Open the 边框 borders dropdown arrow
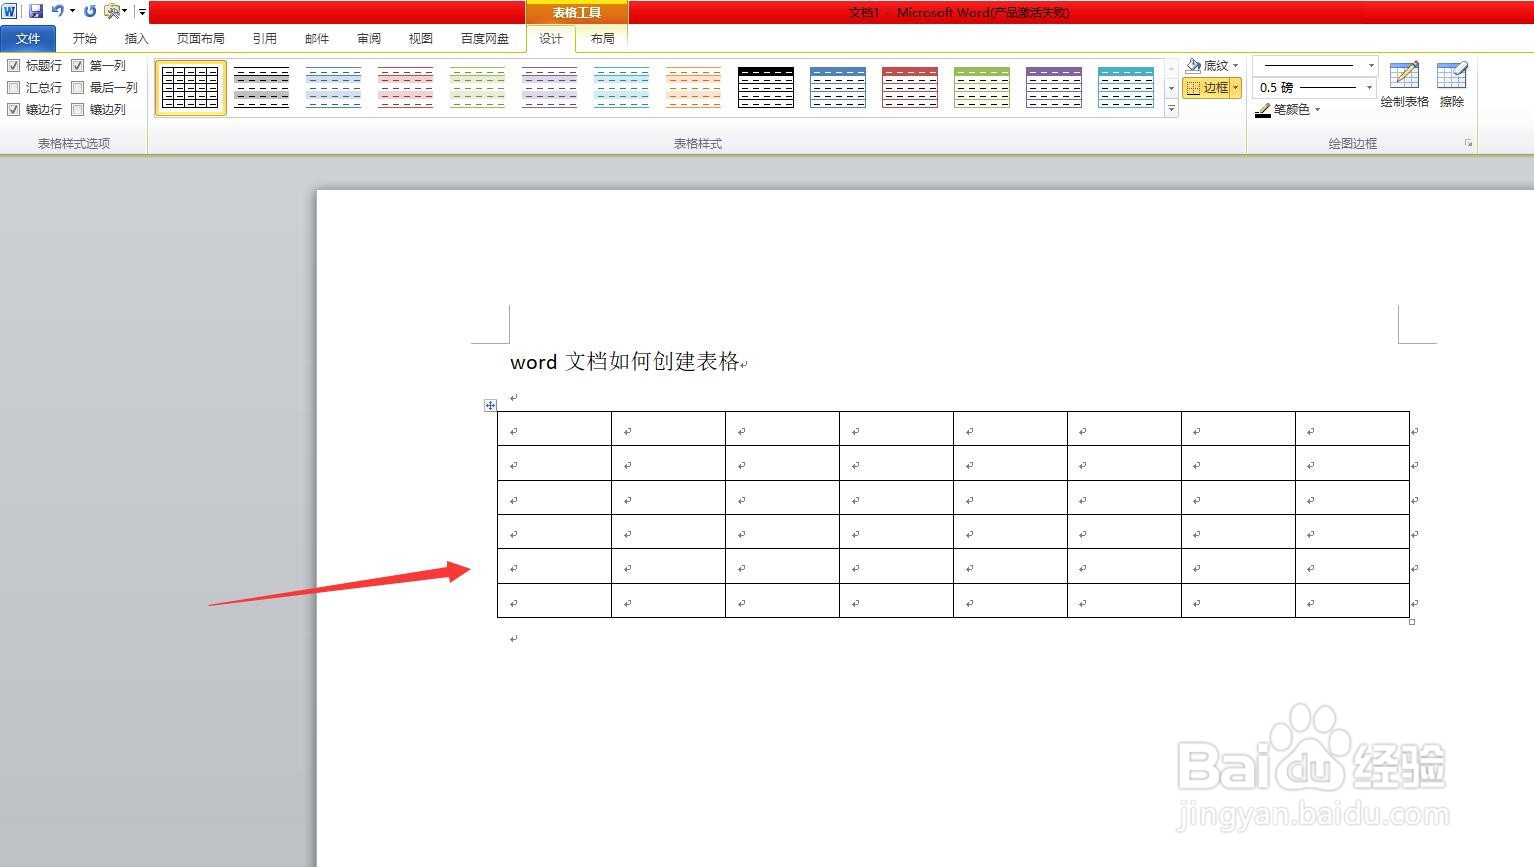1534x867 pixels. [x=1236, y=88]
